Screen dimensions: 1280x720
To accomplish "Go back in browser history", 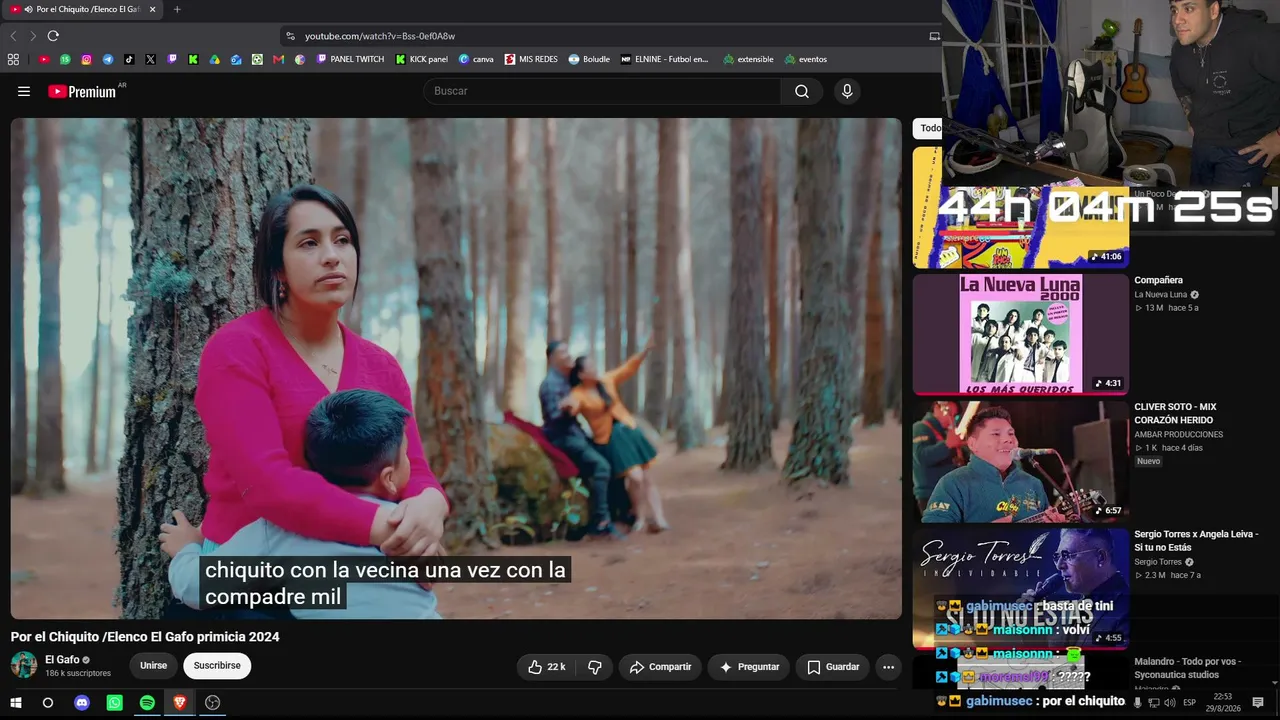I will tap(13, 36).
